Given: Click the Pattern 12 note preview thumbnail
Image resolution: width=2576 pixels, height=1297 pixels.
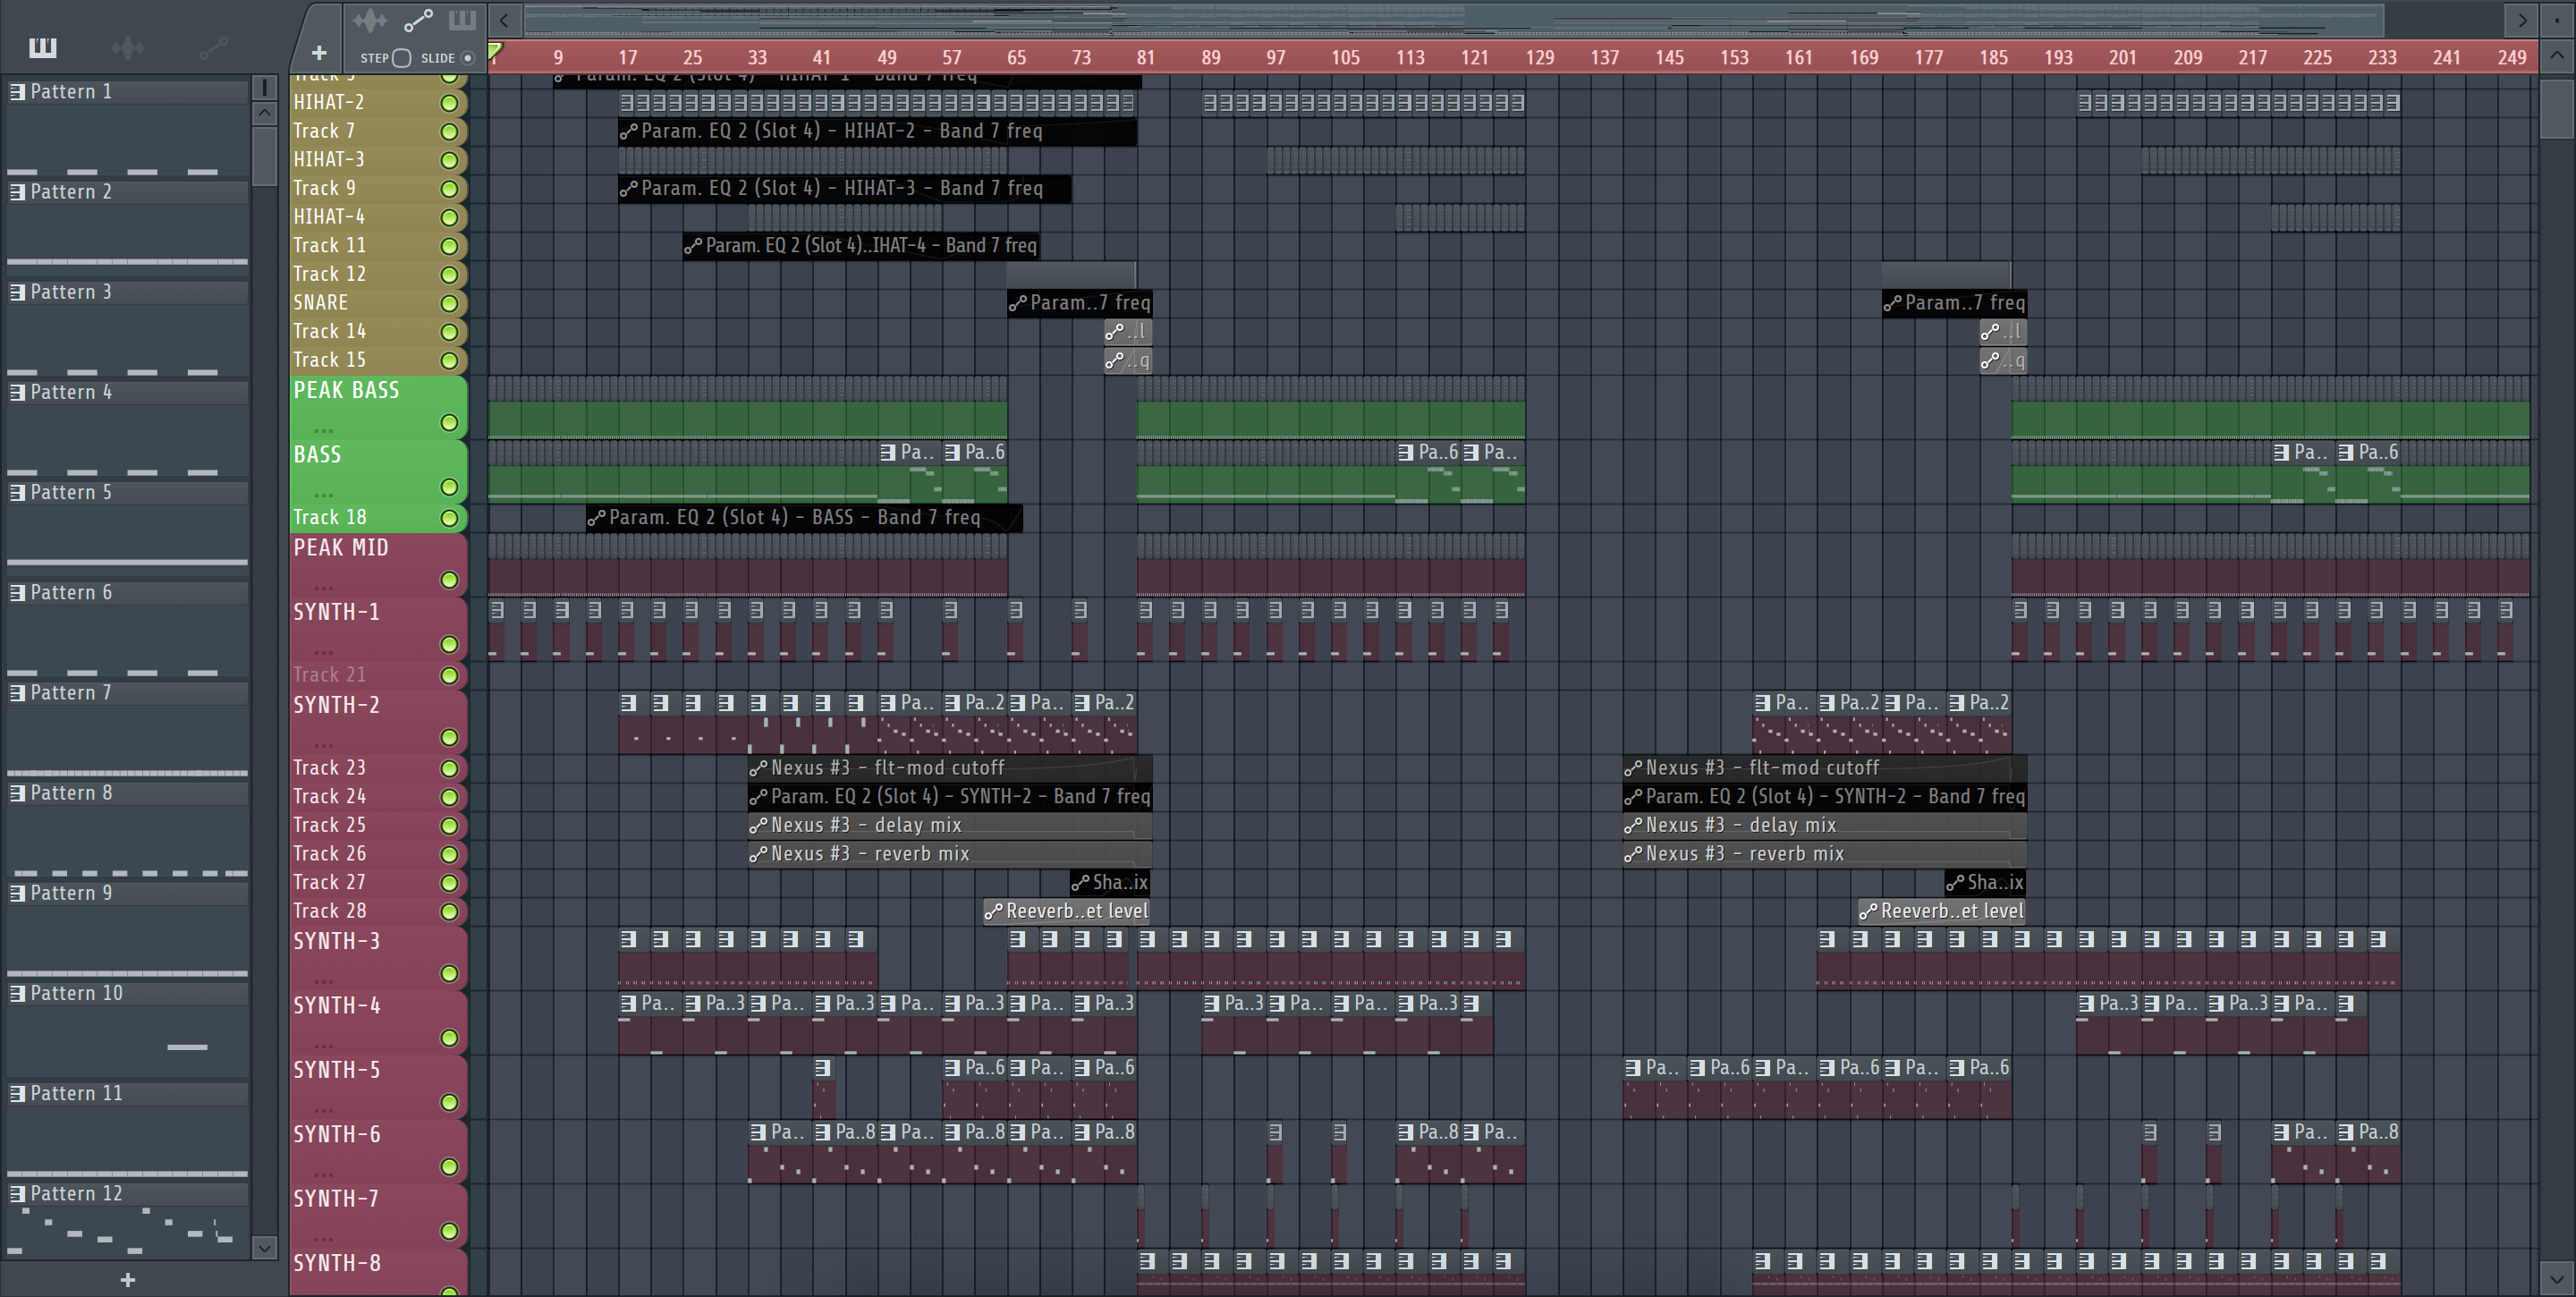Looking at the screenshot, I should tap(128, 1231).
